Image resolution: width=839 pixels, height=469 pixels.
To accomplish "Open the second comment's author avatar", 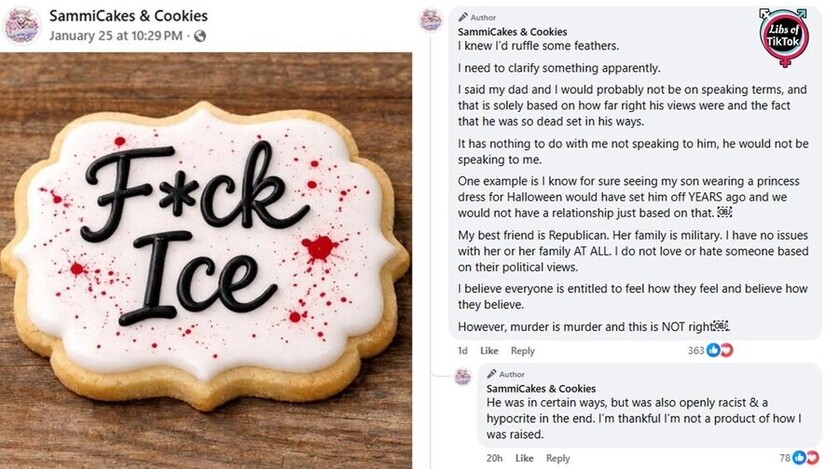I will click(x=462, y=377).
